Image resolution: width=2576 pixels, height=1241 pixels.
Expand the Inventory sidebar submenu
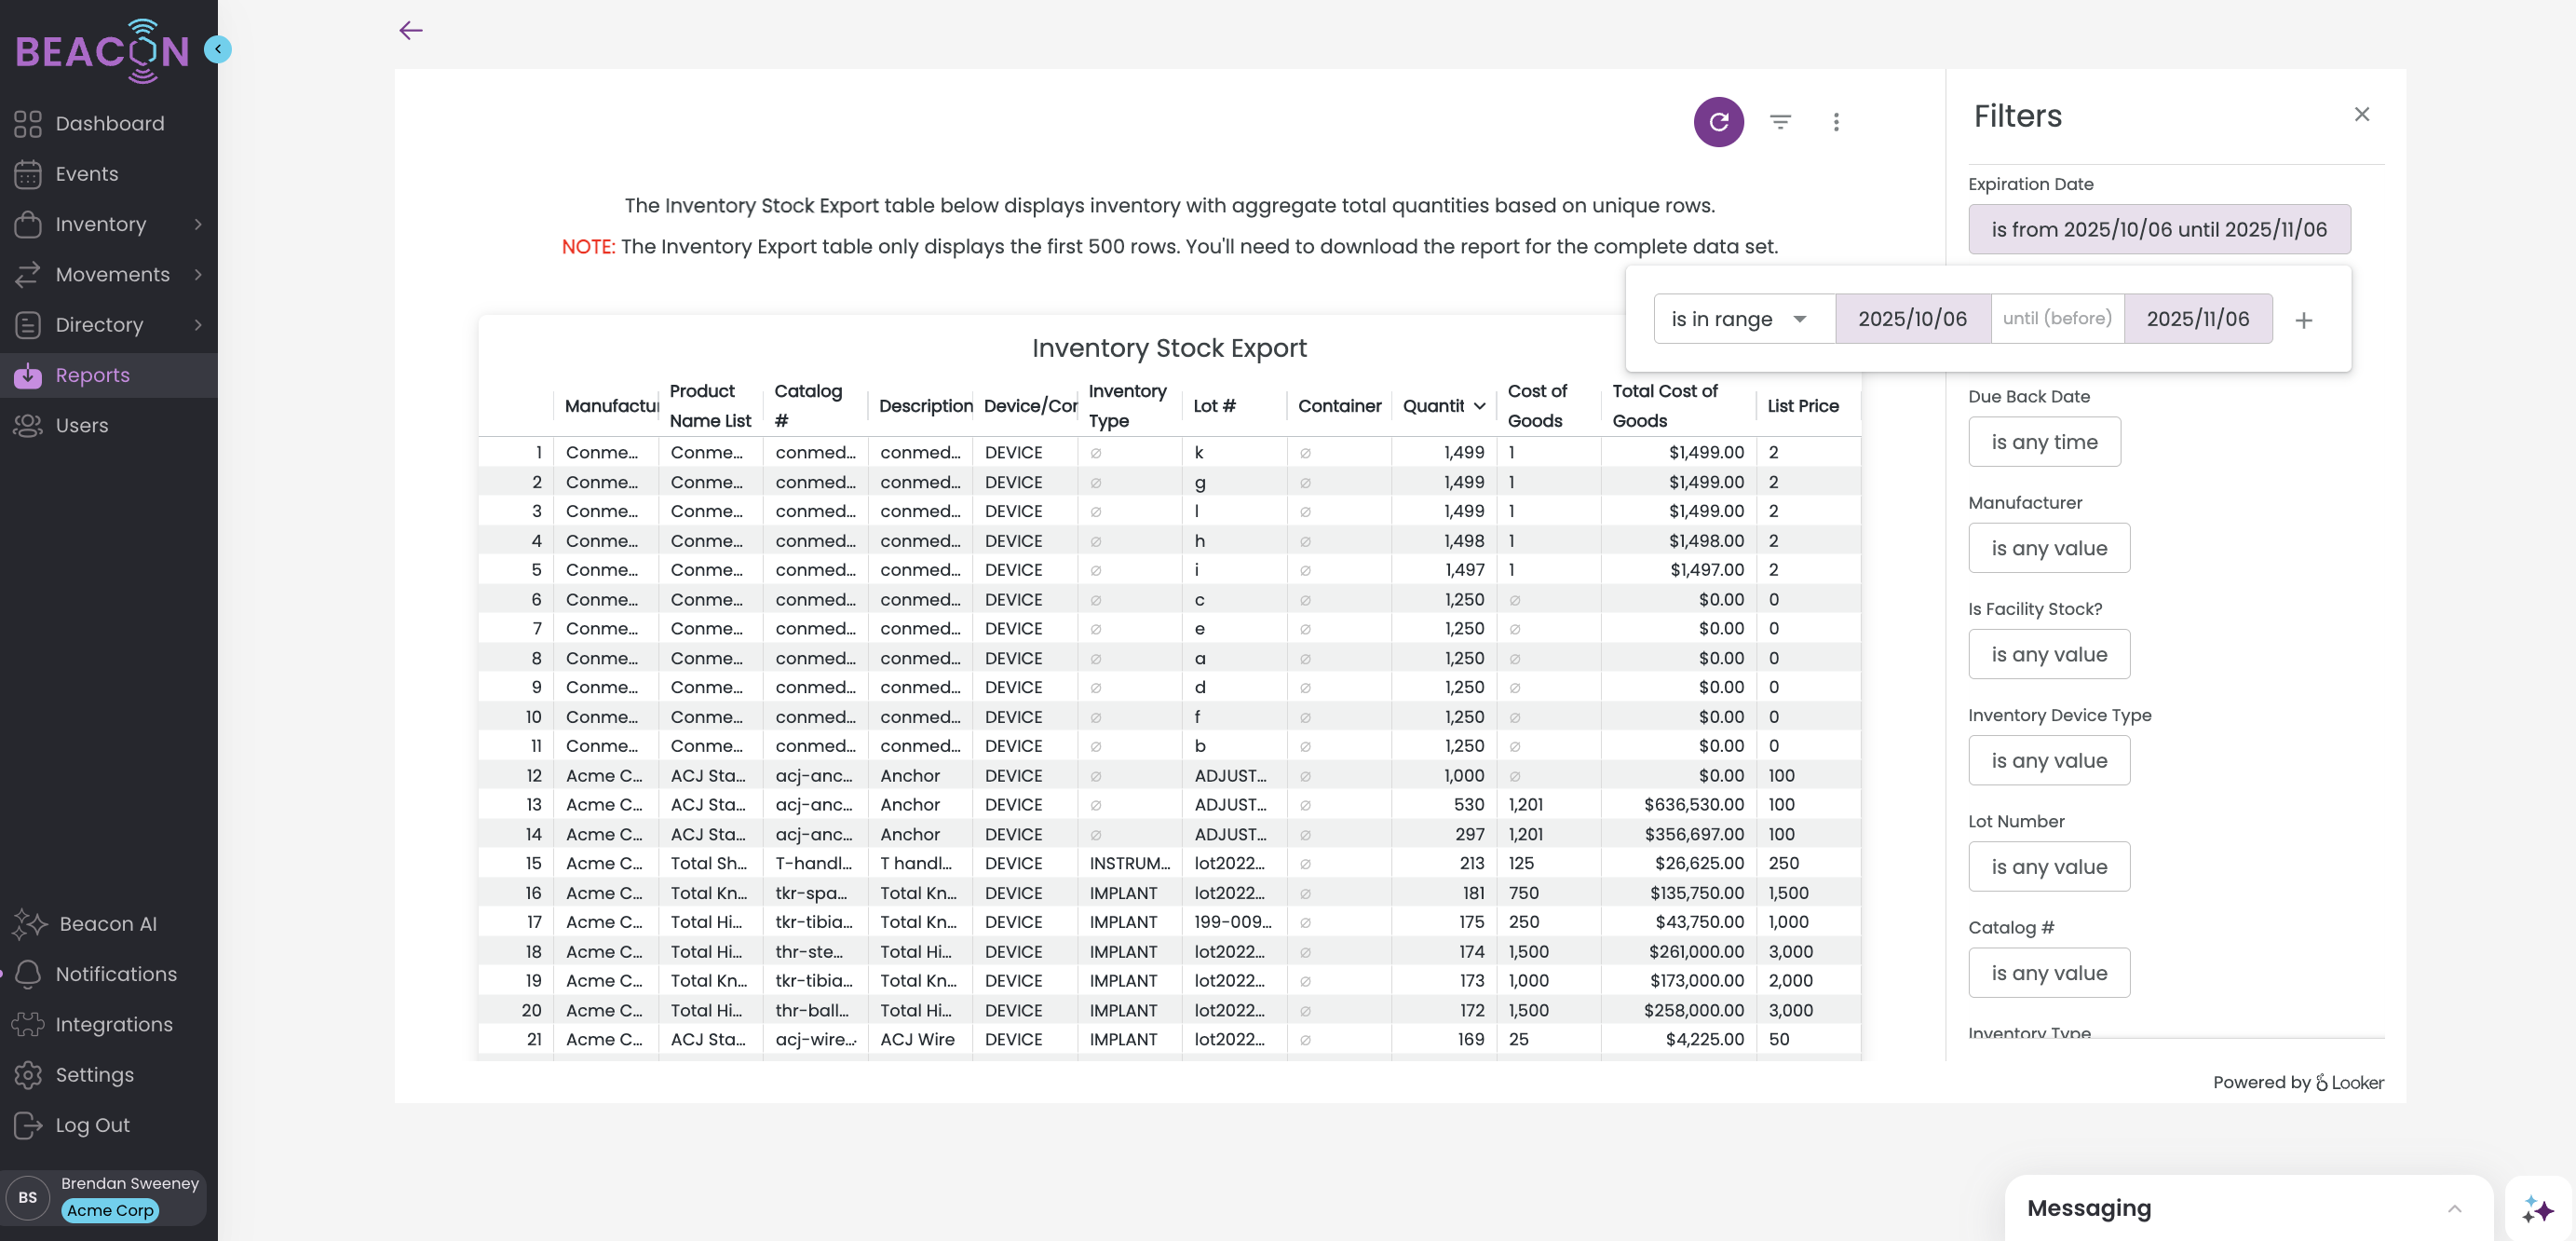click(x=198, y=224)
